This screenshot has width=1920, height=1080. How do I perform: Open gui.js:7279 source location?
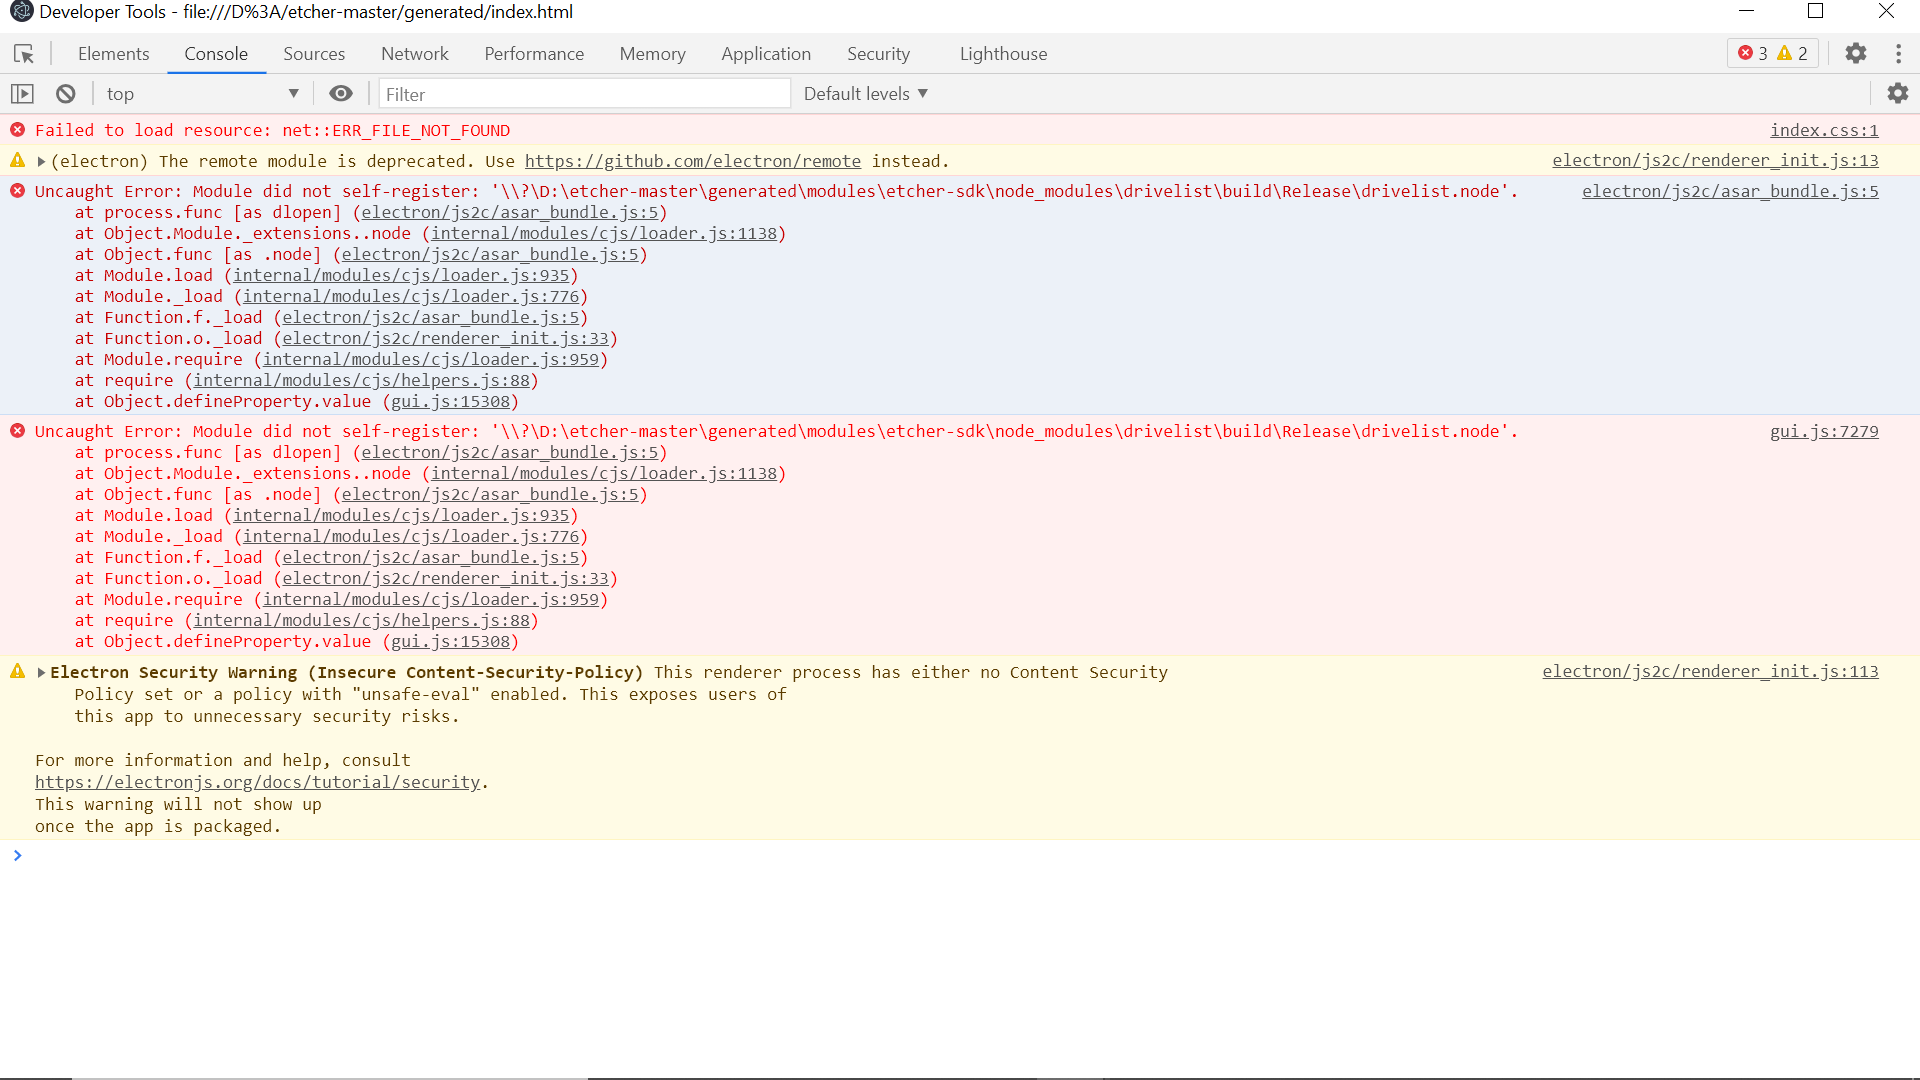click(x=1823, y=431)
